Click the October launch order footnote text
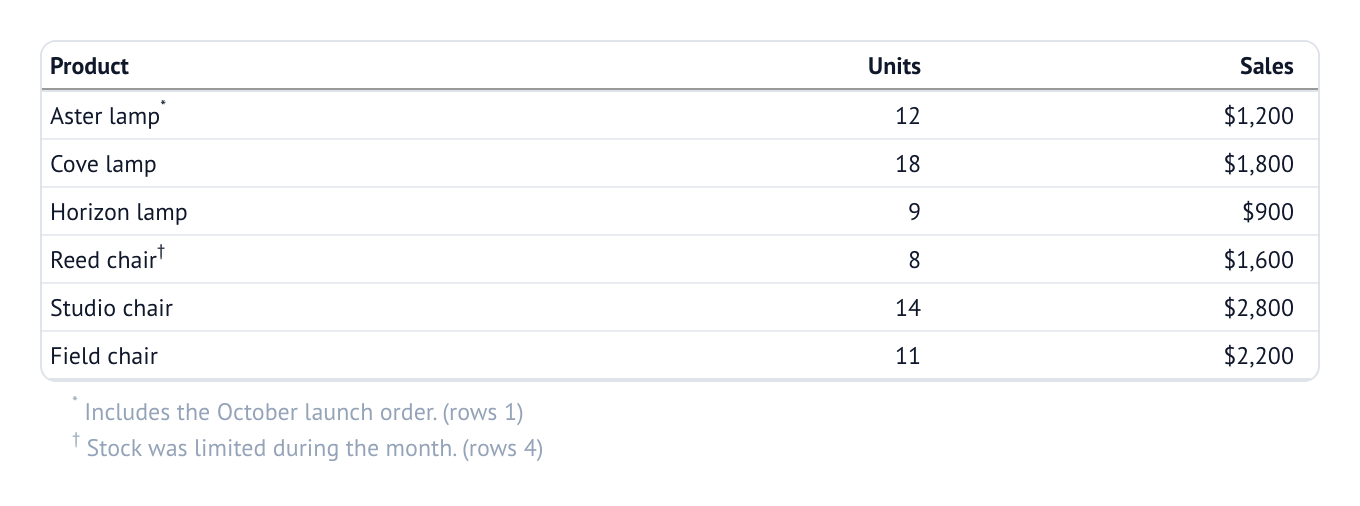Image resolution: width=1360 pixels, height=506 pixels. 304,412
